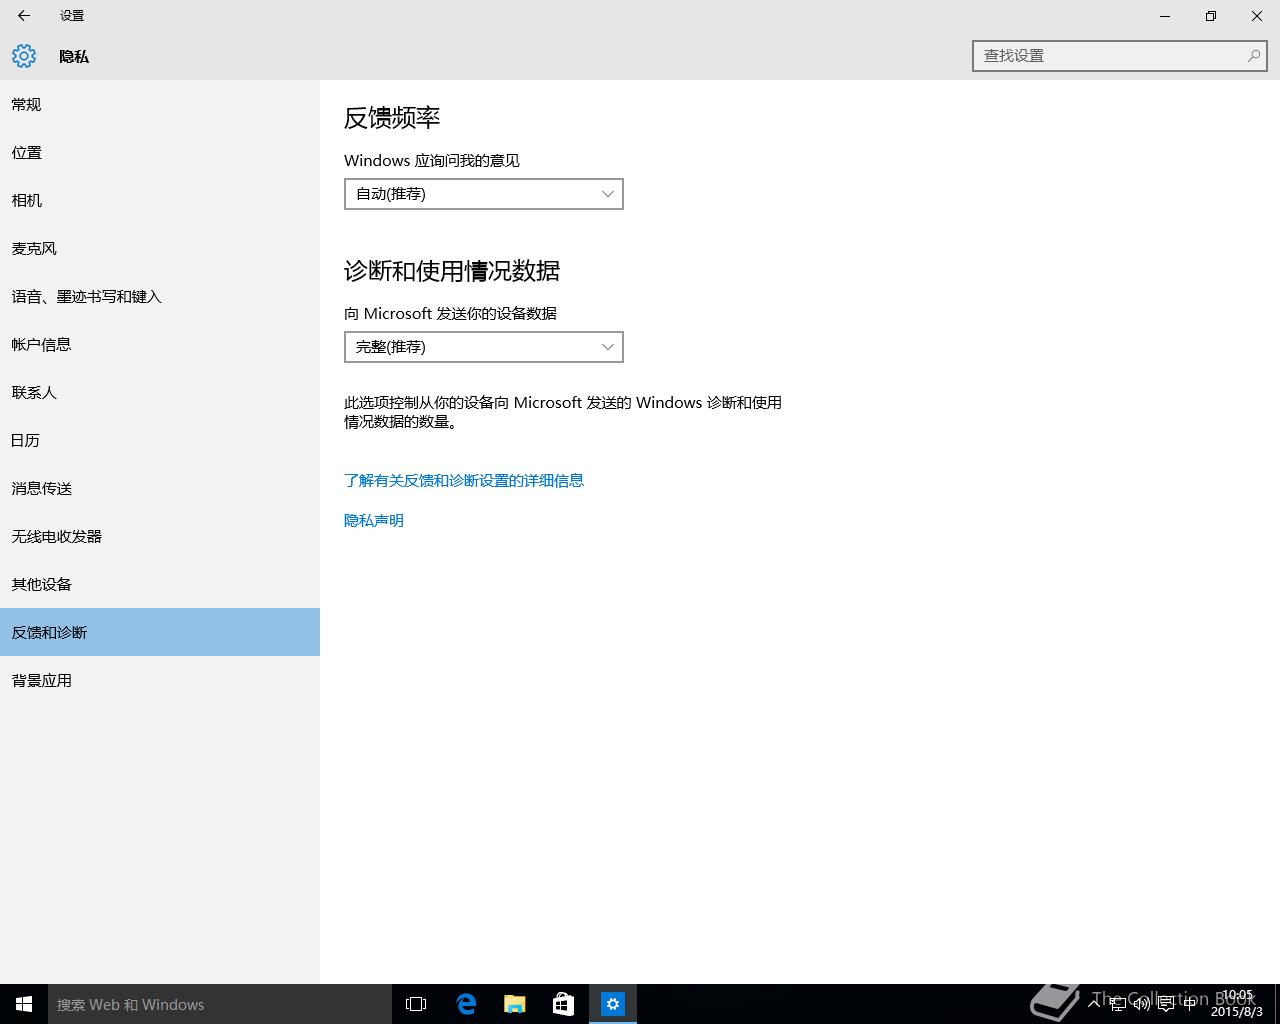Click the 搜索 Web 和 Windows taskbar search box

[220, 1004]
